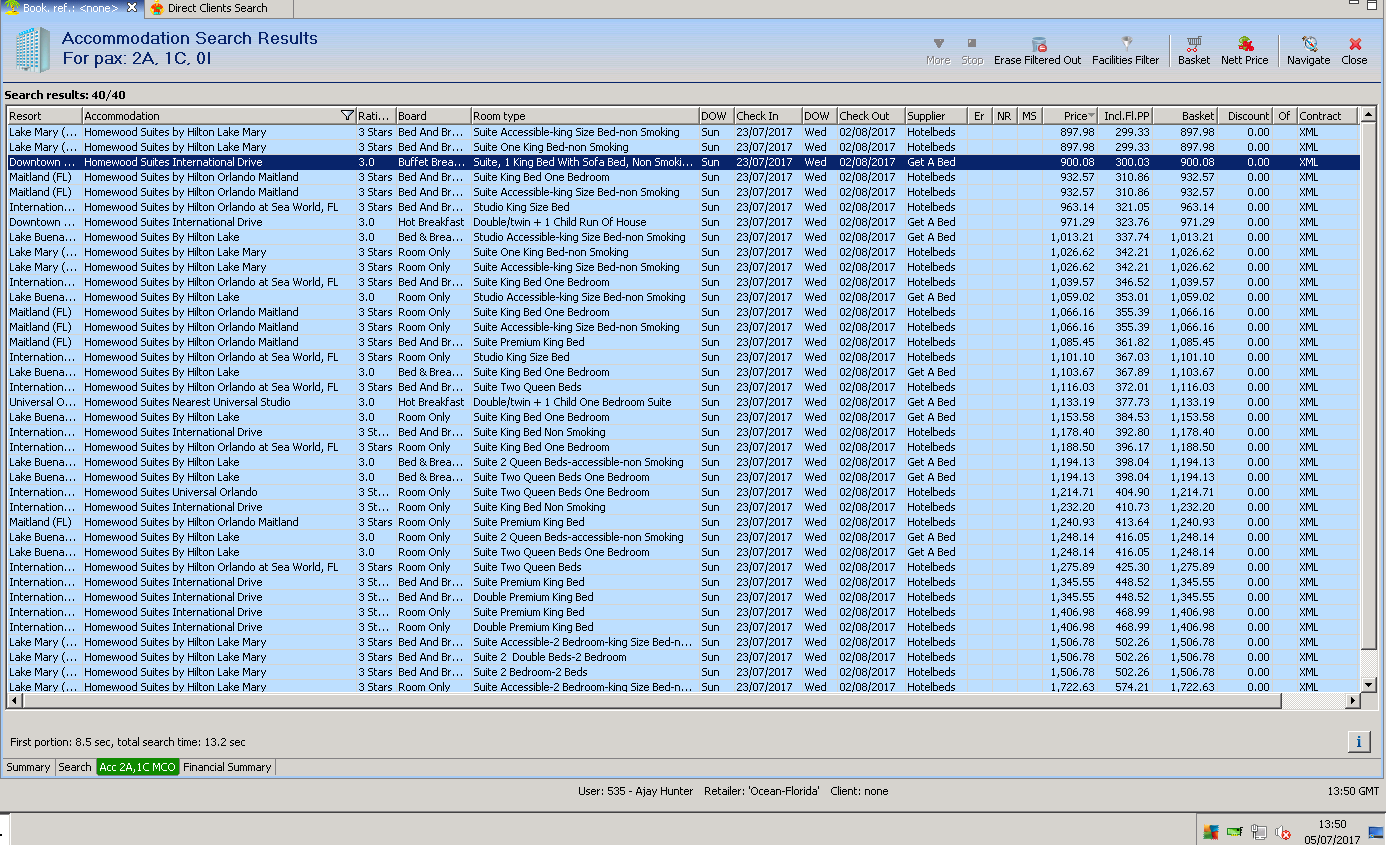Viewport: 1386px width, 845px height.
Task: Click horizontal scrollbar right arrow
Action: point(1353,701)
